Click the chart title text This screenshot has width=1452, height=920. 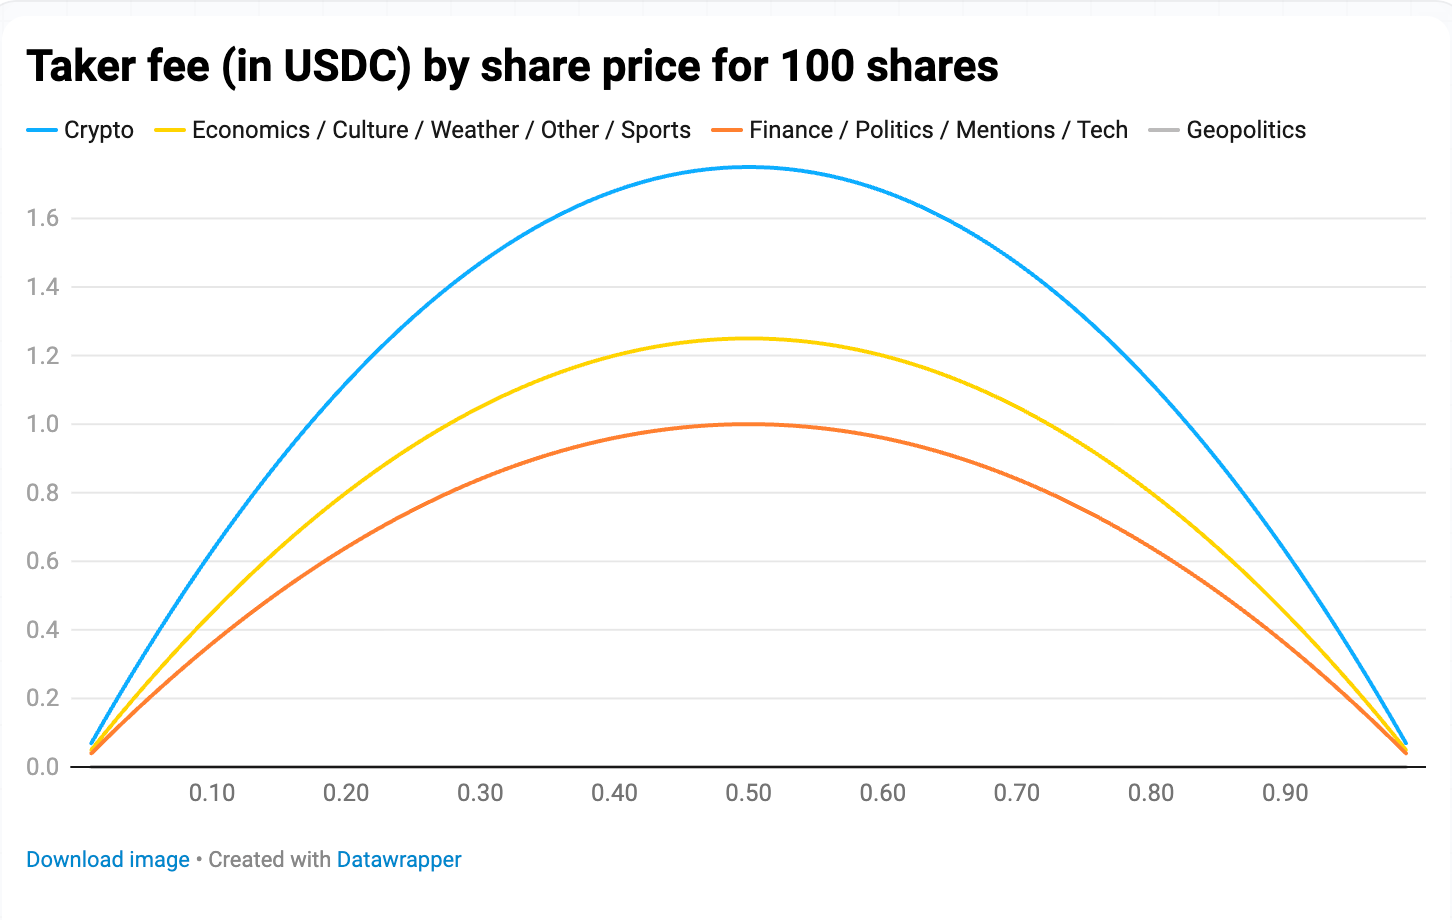point(512,67)
